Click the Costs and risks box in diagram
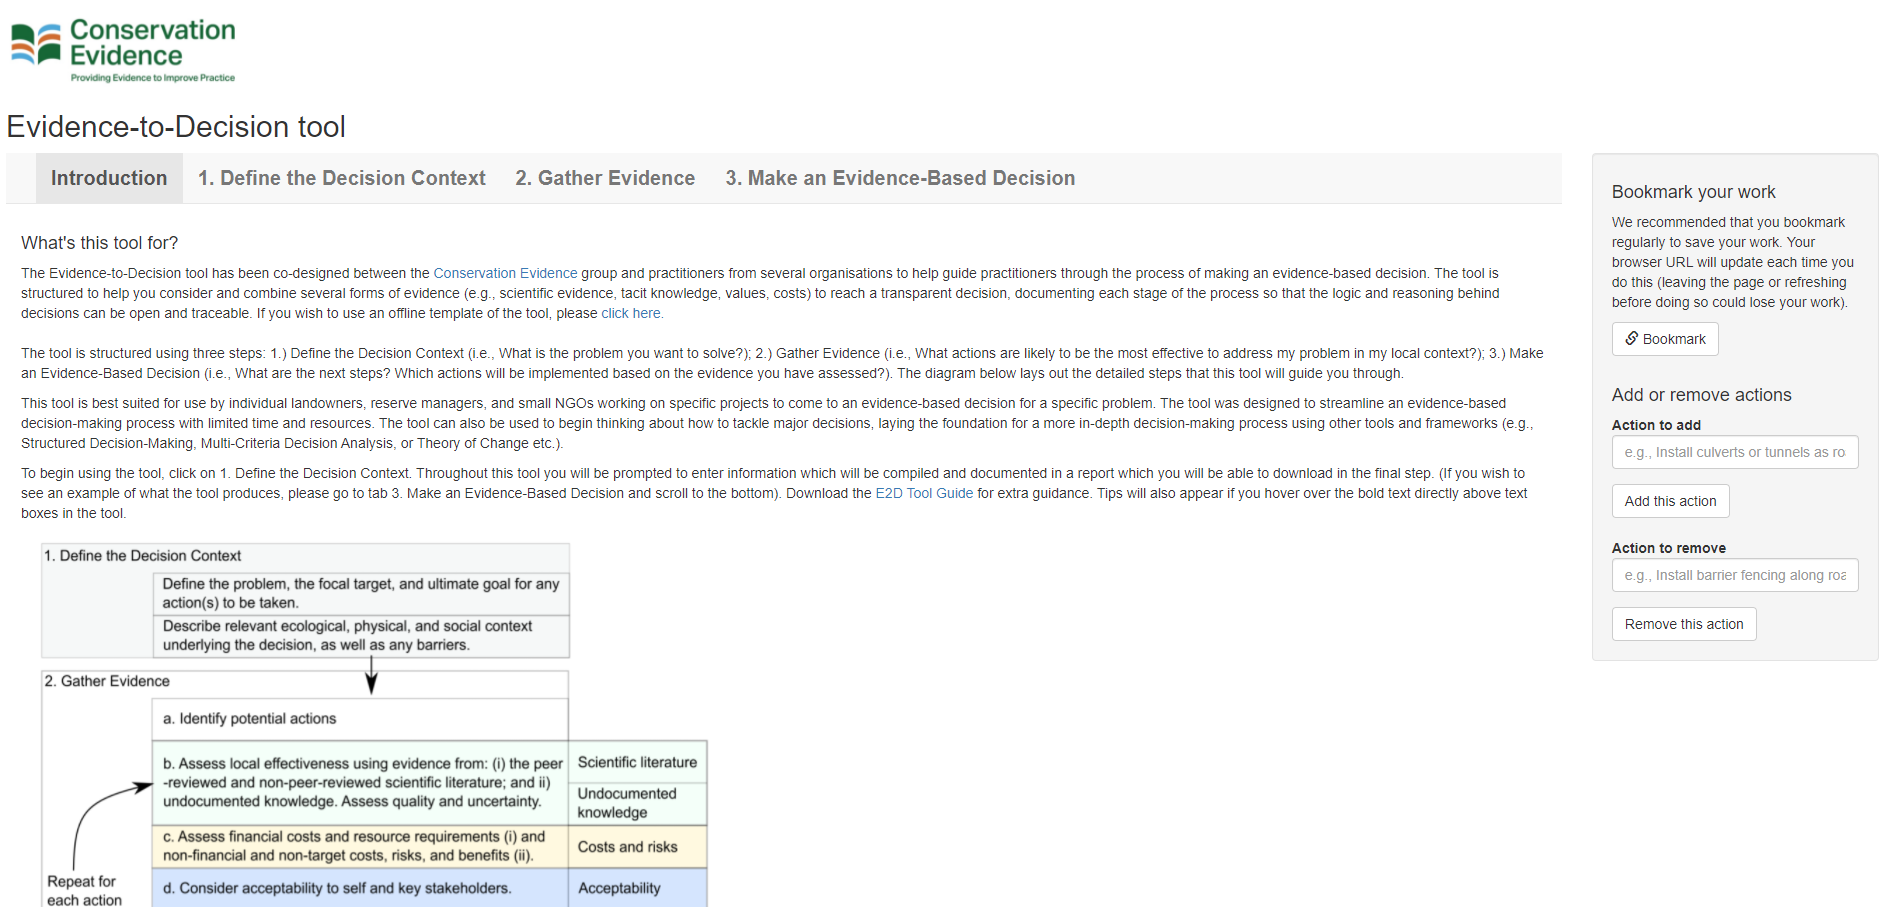This screenshot has width=1891, height=907. click(x=637, y=846)
